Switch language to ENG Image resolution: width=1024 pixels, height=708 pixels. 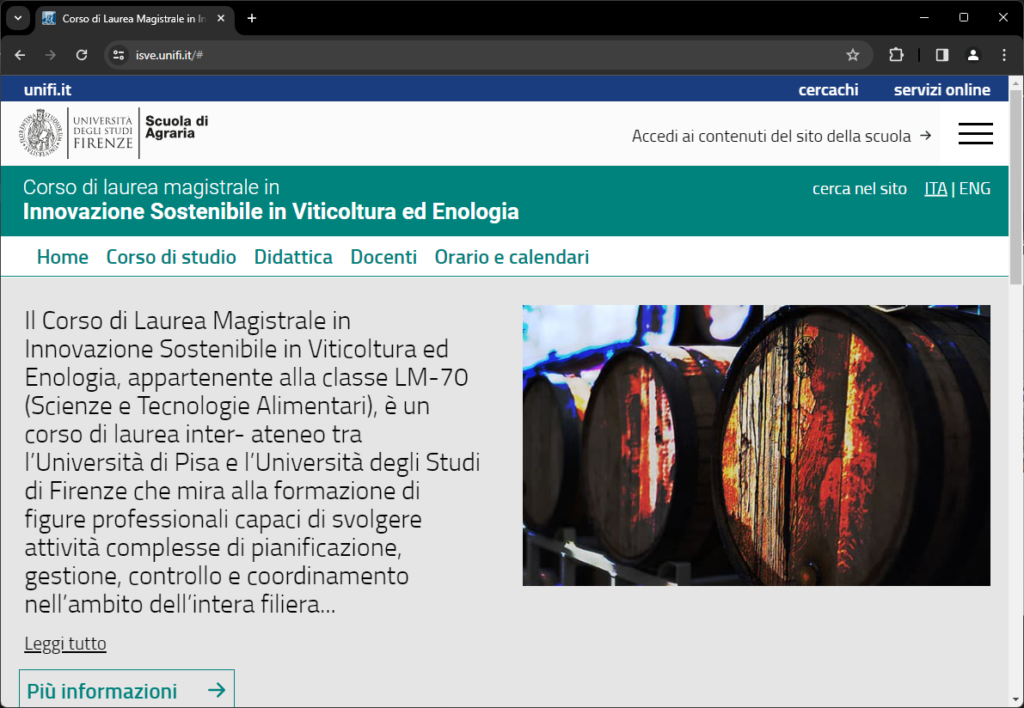click(974, 189)
